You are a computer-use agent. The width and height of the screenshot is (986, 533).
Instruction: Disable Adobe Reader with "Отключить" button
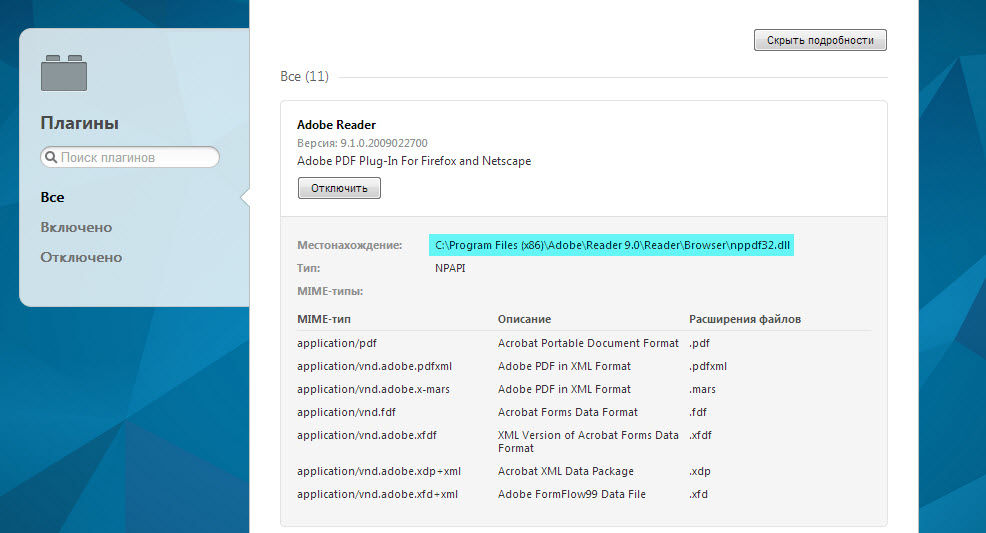pos(339,188)
